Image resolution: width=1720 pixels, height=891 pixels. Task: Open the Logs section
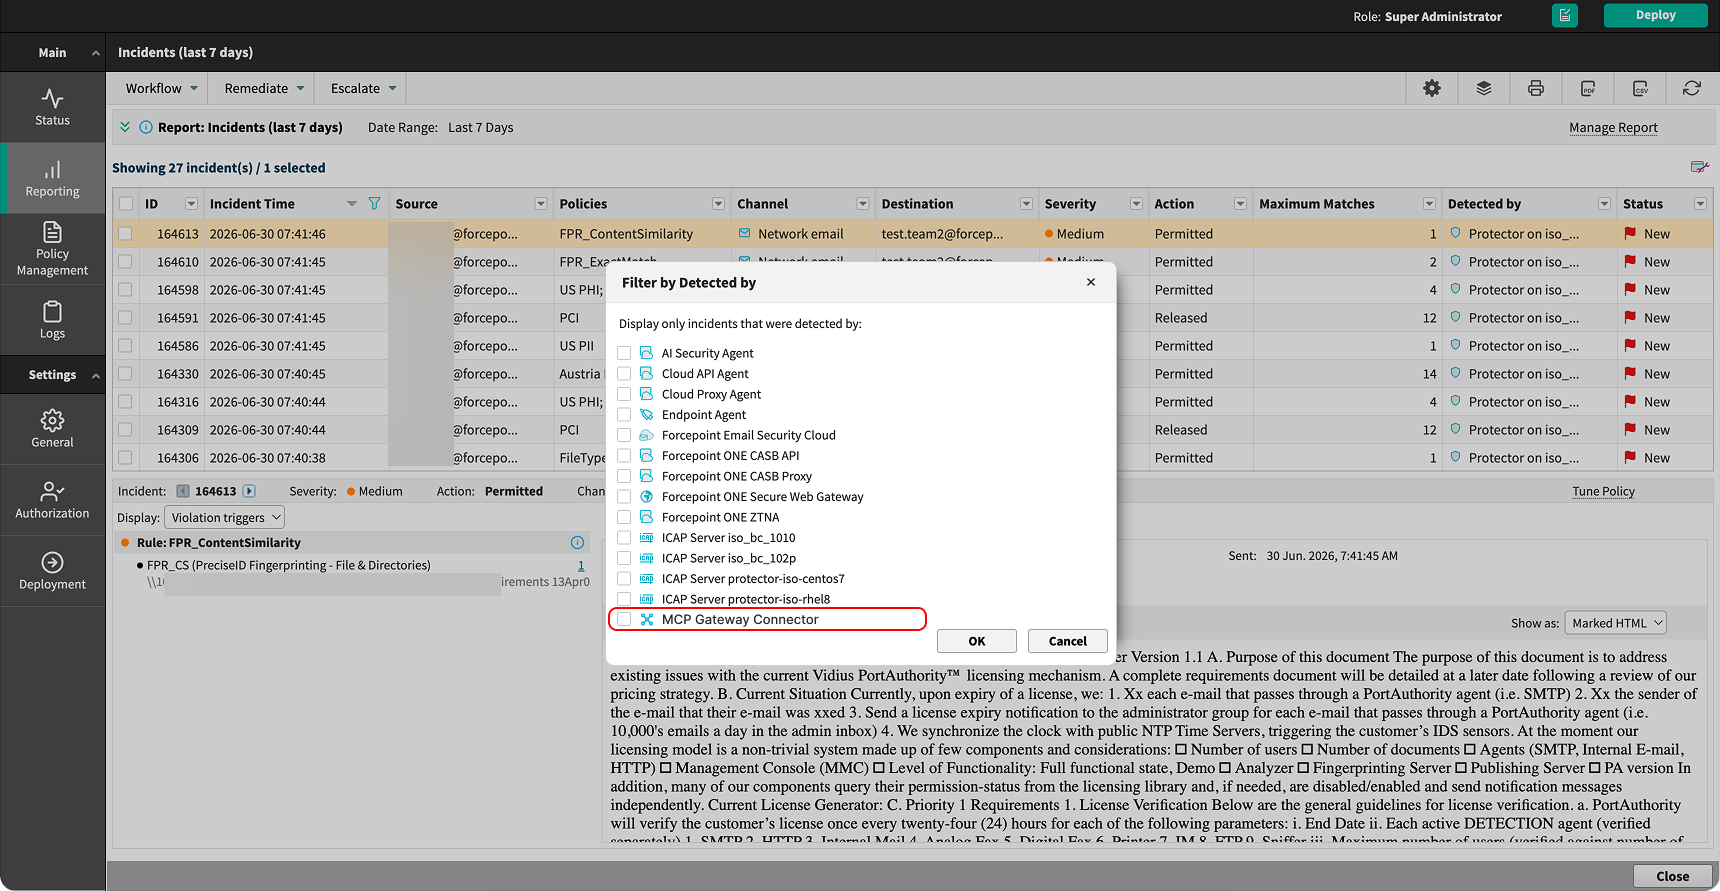coord(52,320)
